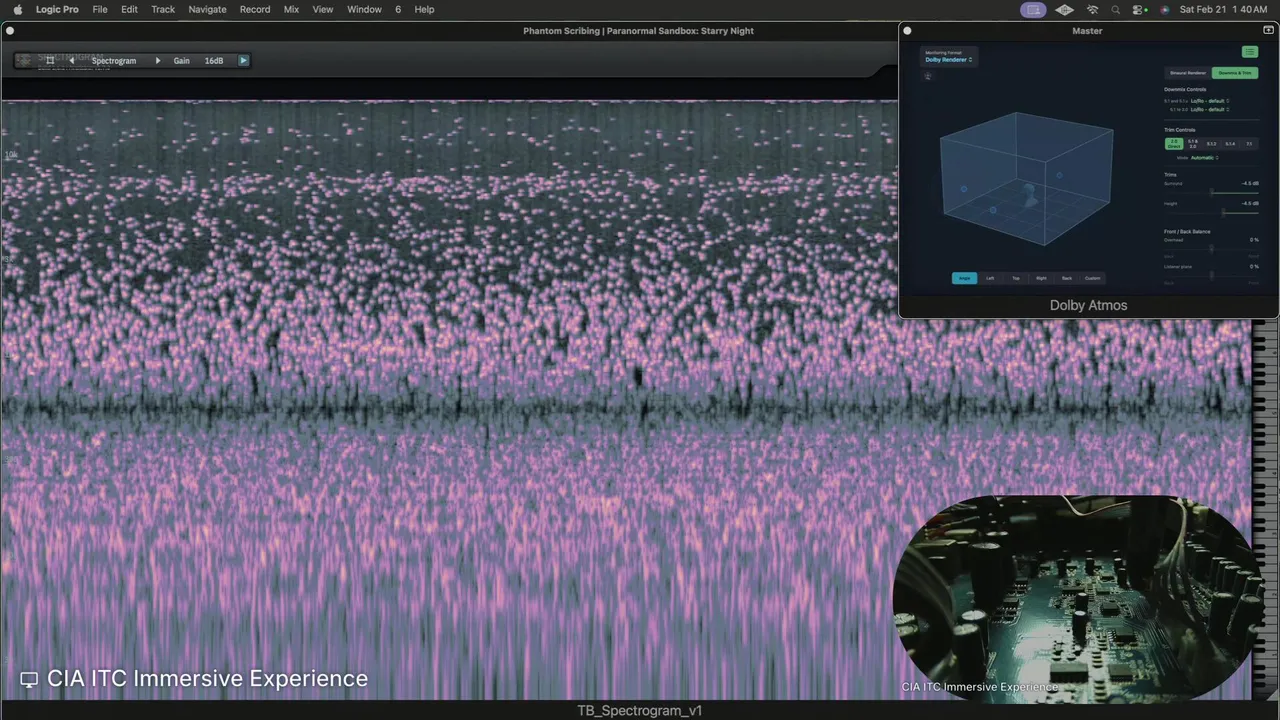Select the 7.1 trim control option

click(1249, 143)
